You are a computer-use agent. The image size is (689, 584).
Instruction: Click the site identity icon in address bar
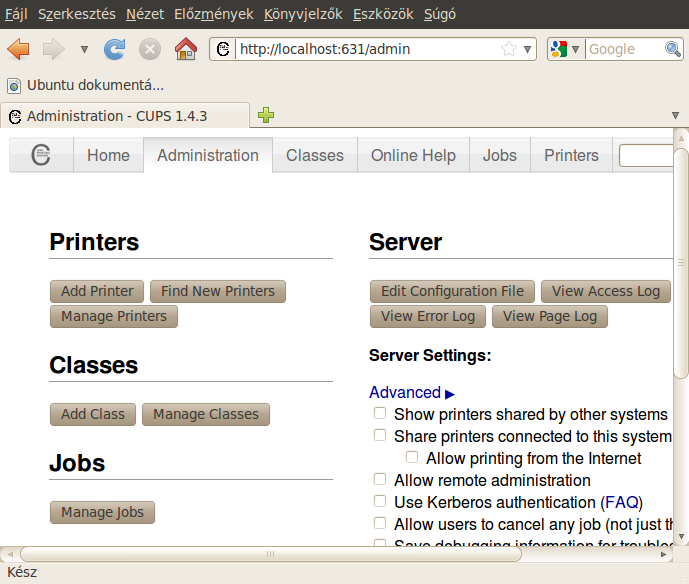(x=223, y=49)
